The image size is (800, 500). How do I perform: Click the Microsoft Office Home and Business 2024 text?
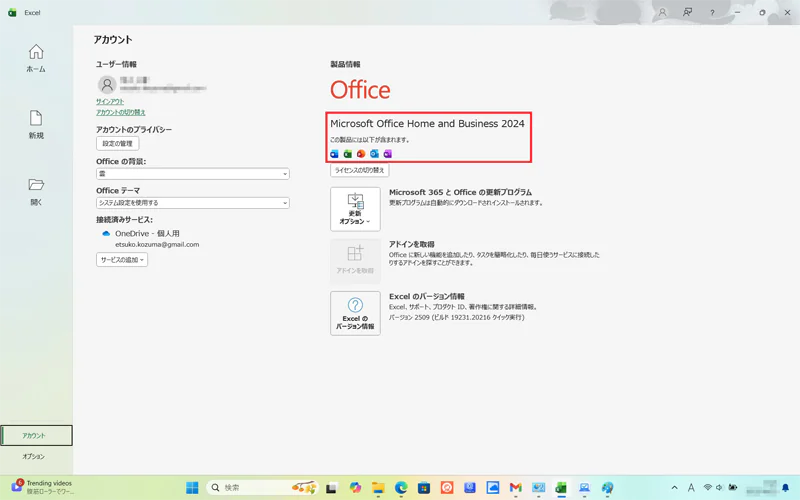coord(427,123)
